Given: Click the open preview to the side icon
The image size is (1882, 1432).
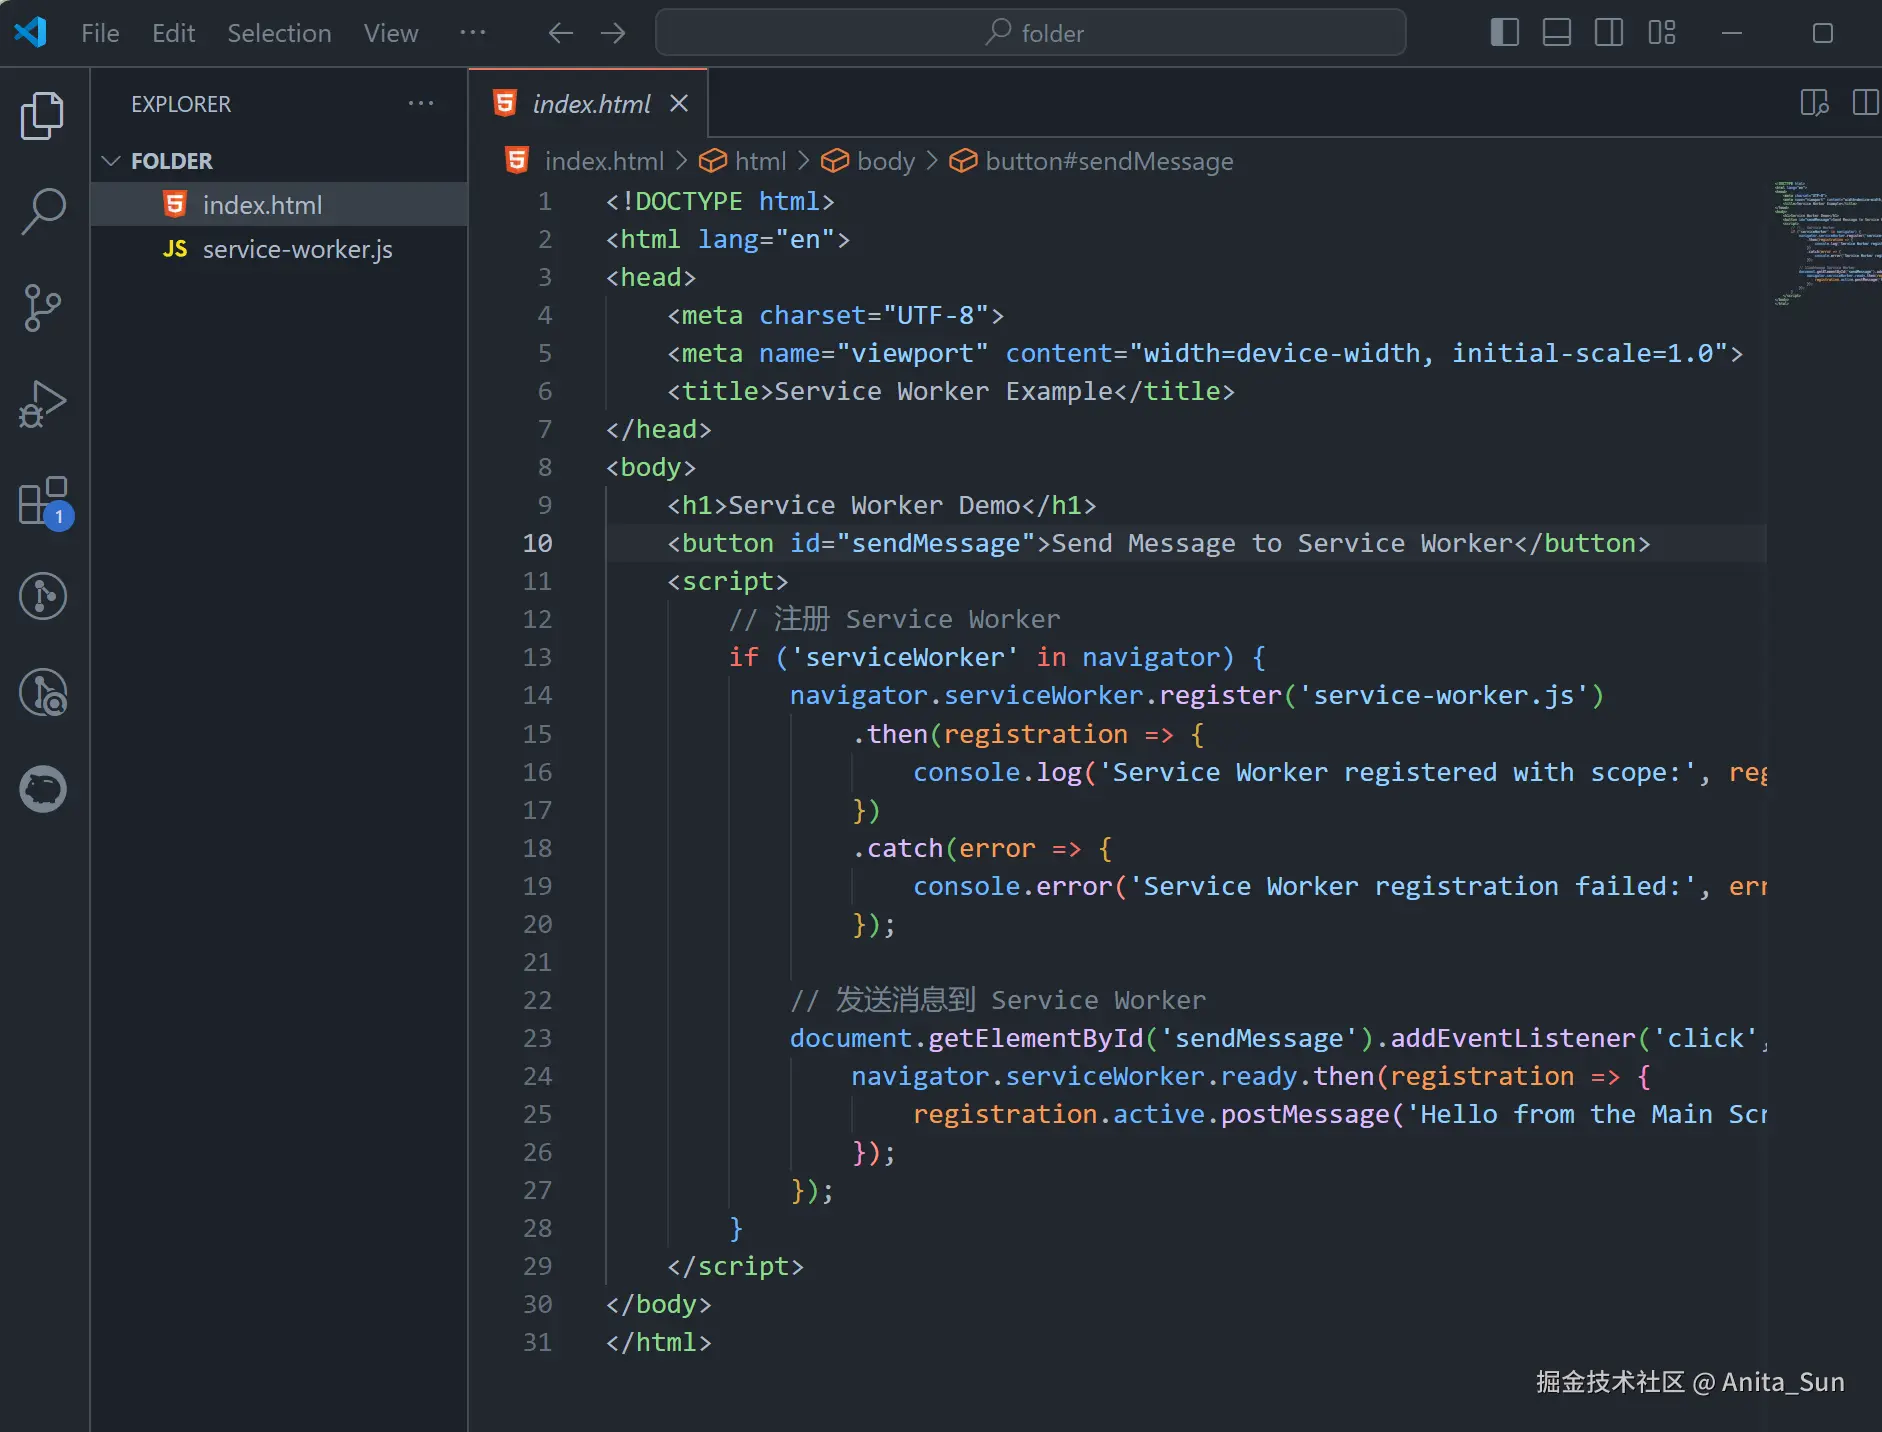Looking at the screenshot, I should [1814, 103].
